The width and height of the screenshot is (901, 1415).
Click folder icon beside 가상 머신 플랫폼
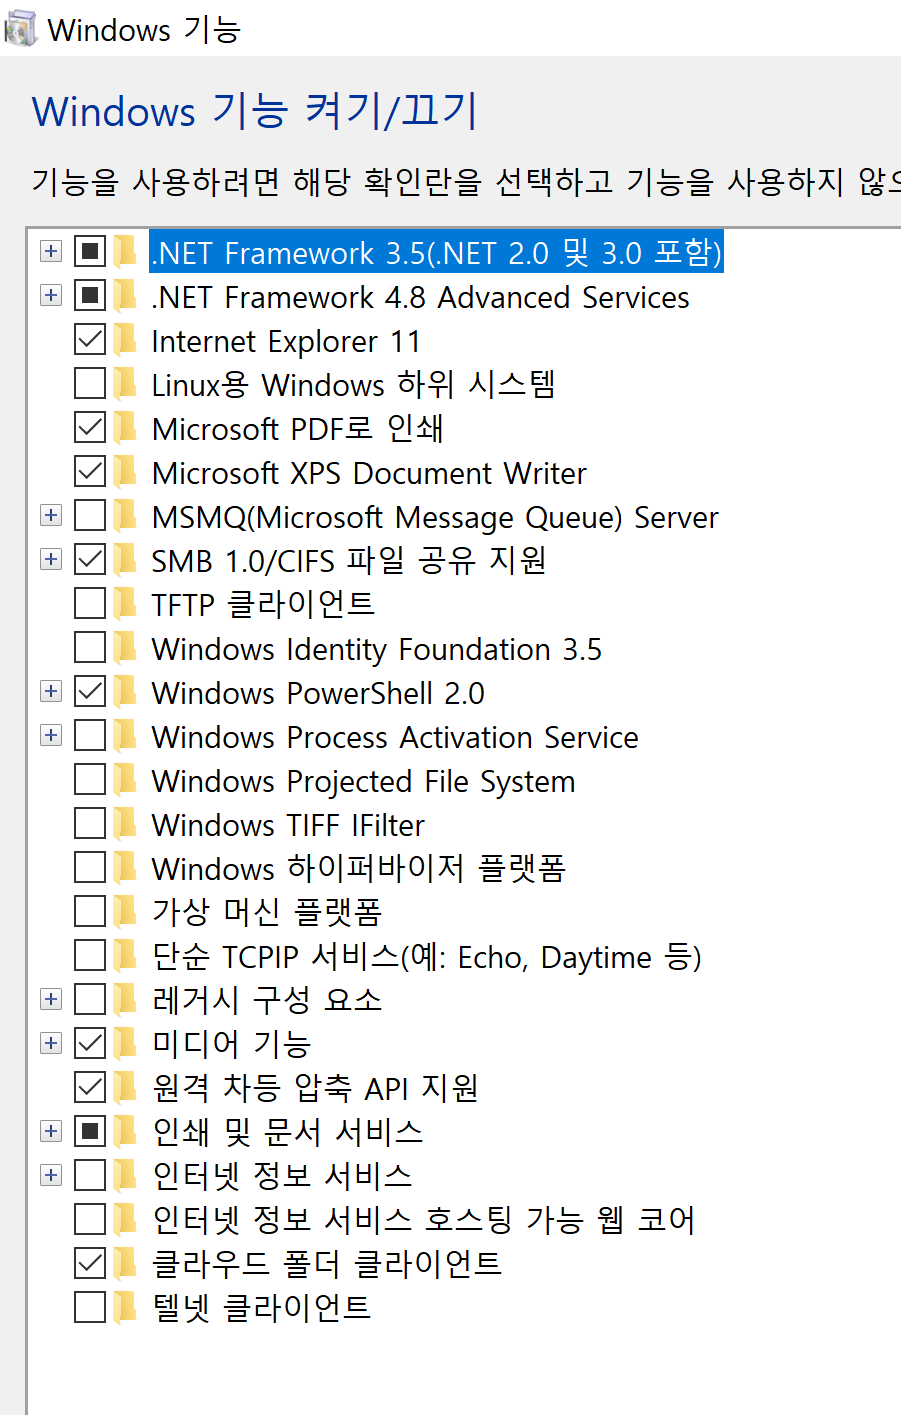[x=125, y=912]
